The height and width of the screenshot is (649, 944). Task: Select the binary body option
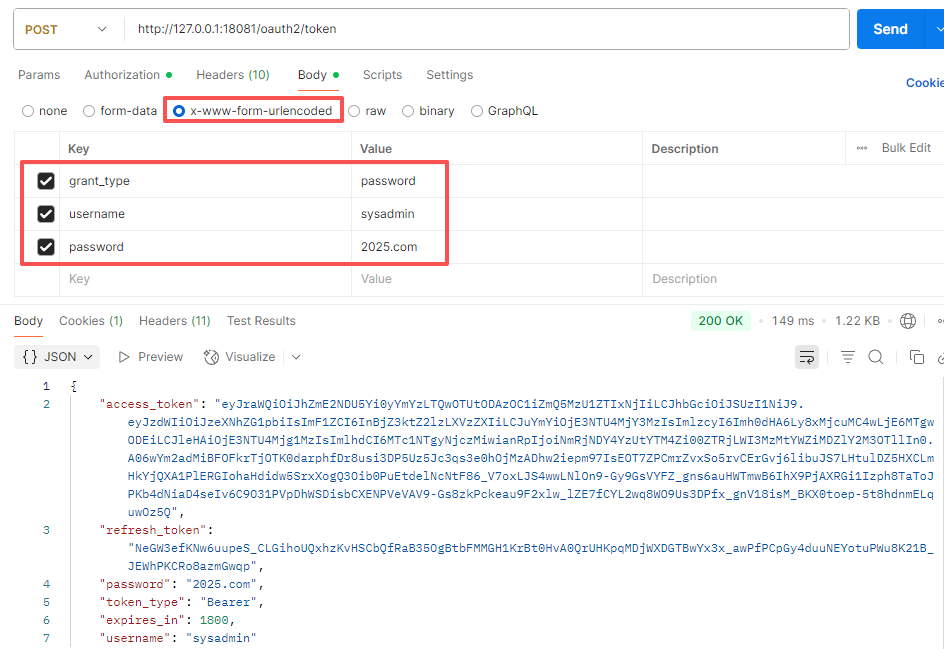click(x=408, y=111)
